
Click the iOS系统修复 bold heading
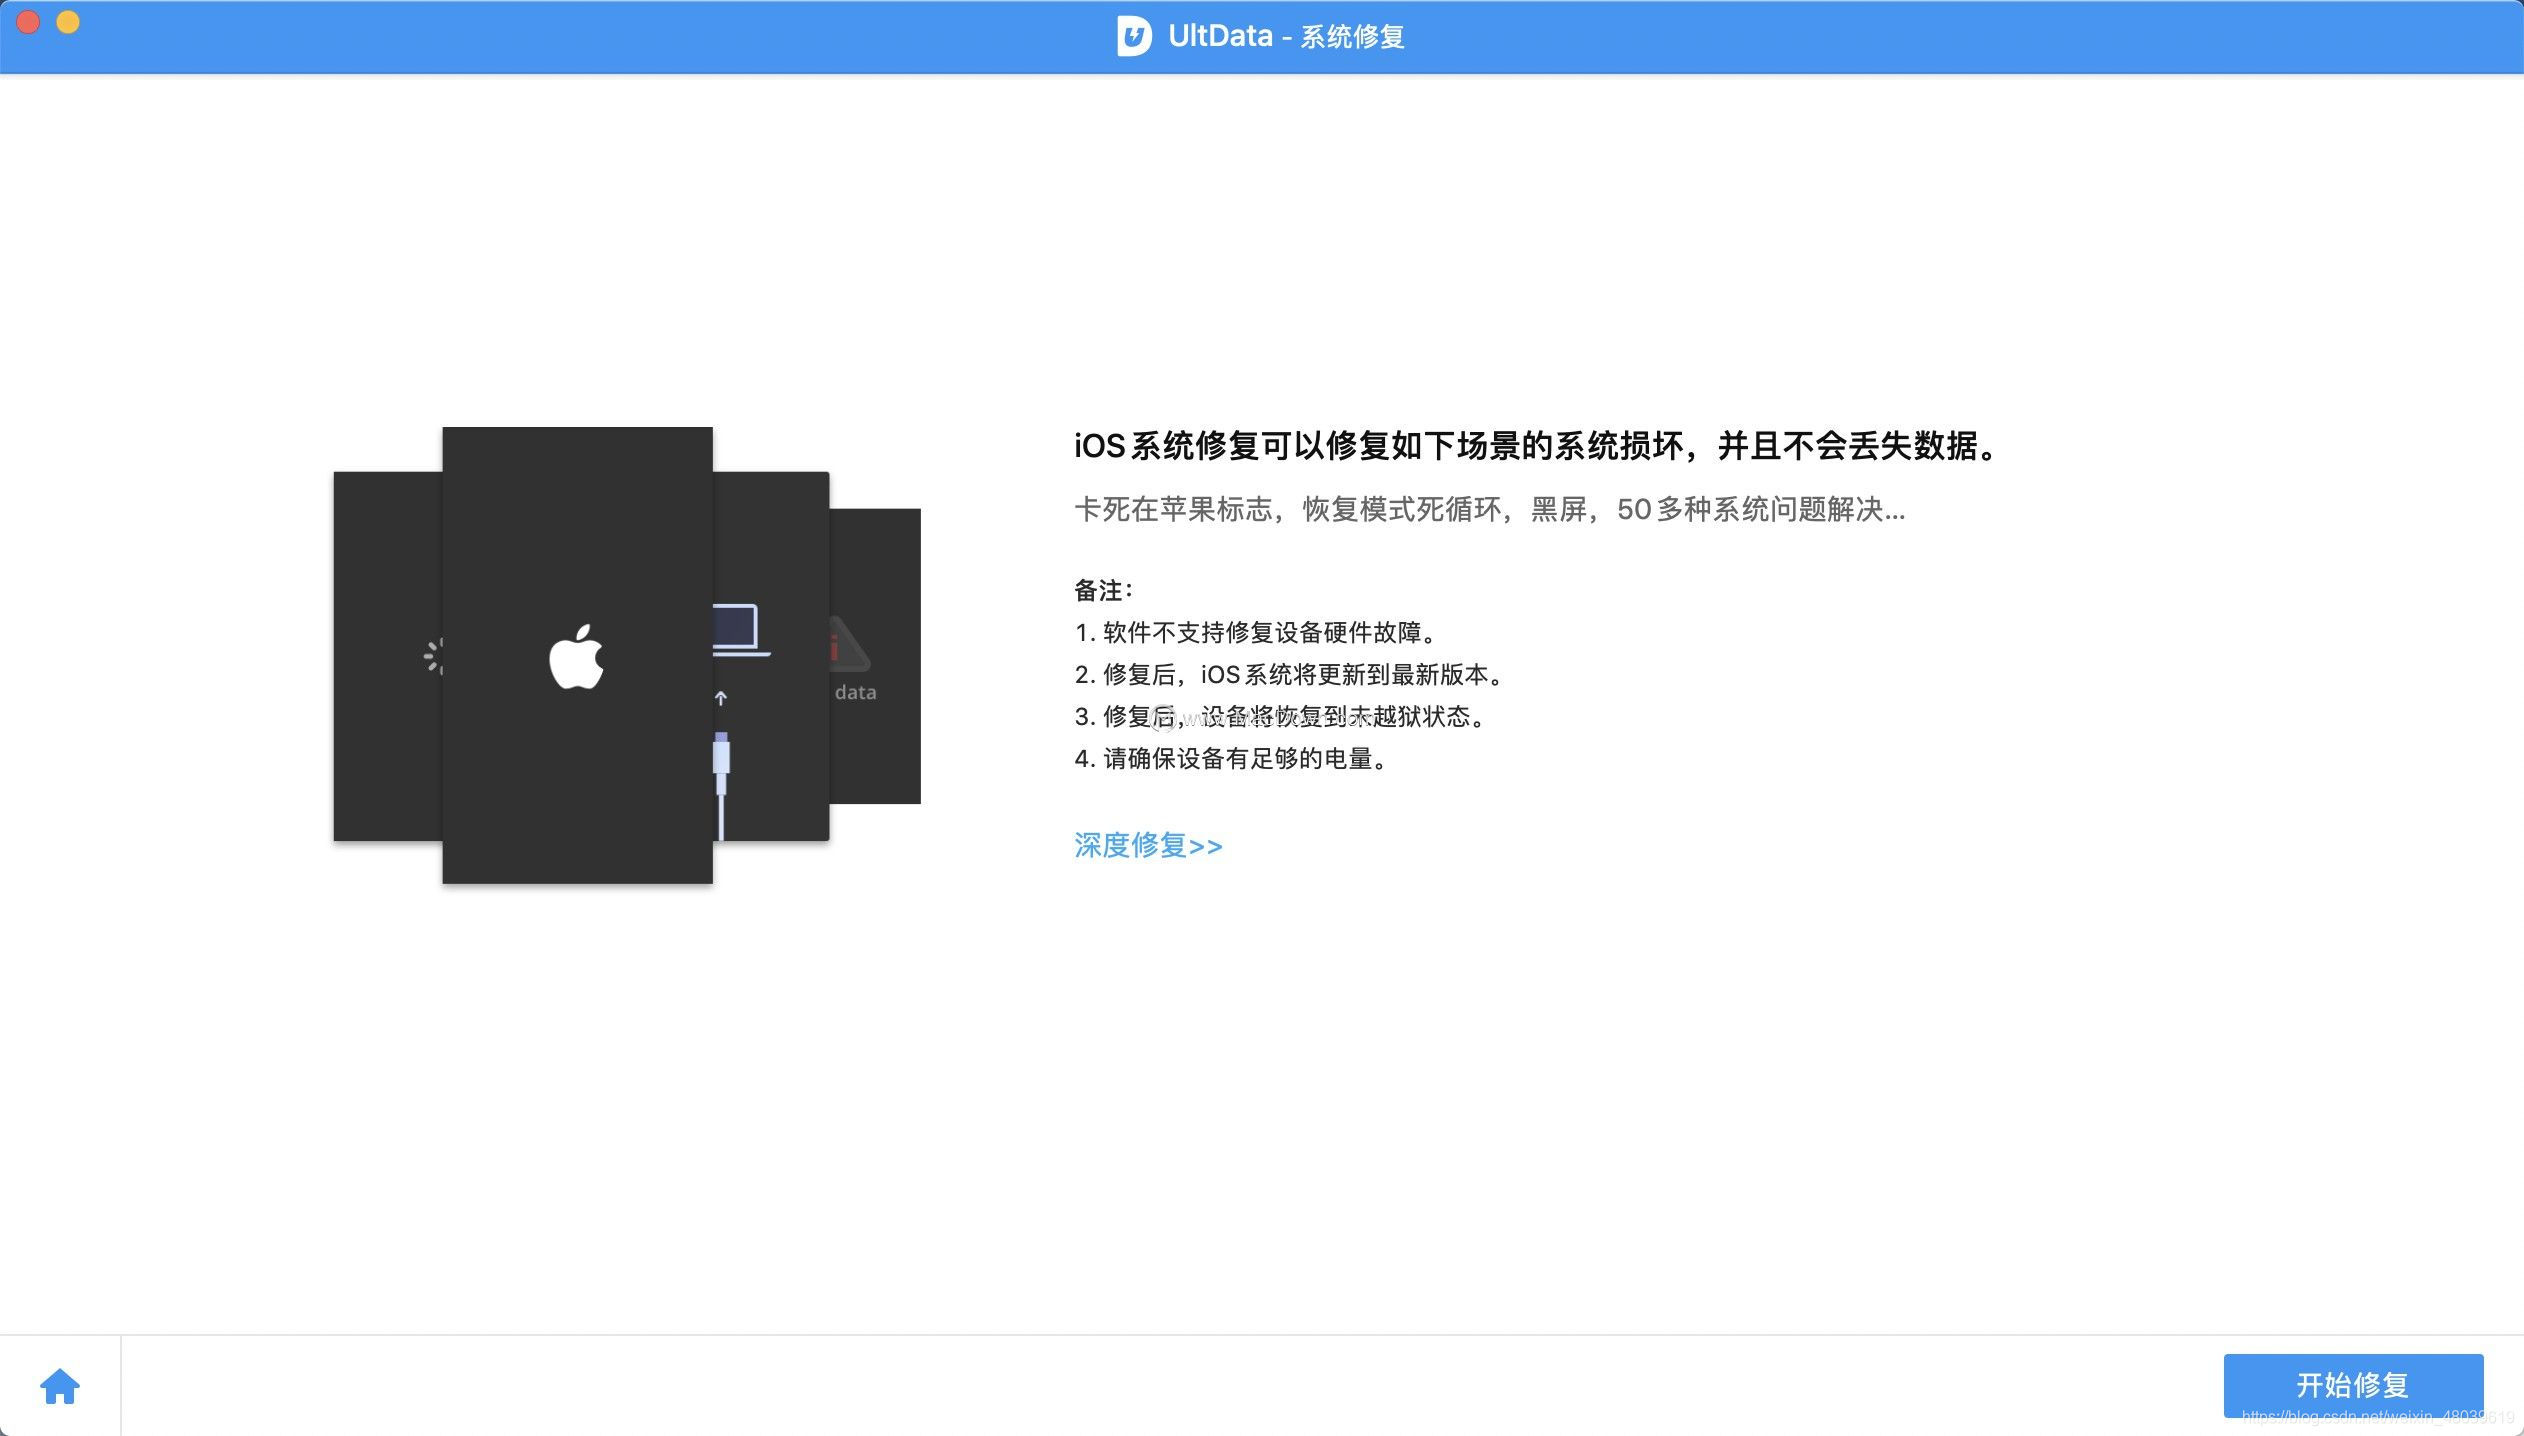pos(1536,446)
